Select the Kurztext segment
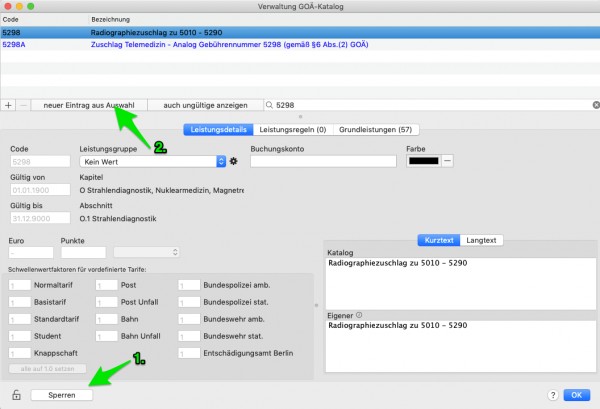The image size is (600, 409). 439,240
